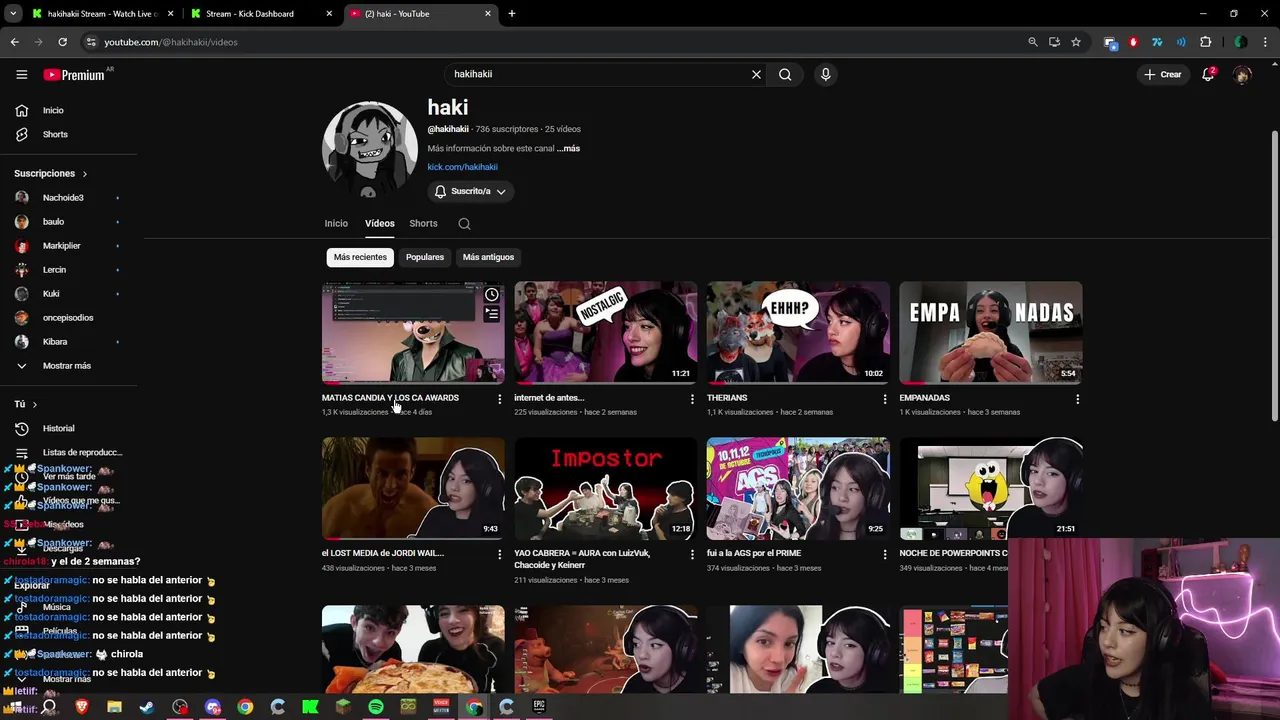Open the browser zoom indicator
This screenshot has height=720, width=1280.
(x=1032, y=42)
